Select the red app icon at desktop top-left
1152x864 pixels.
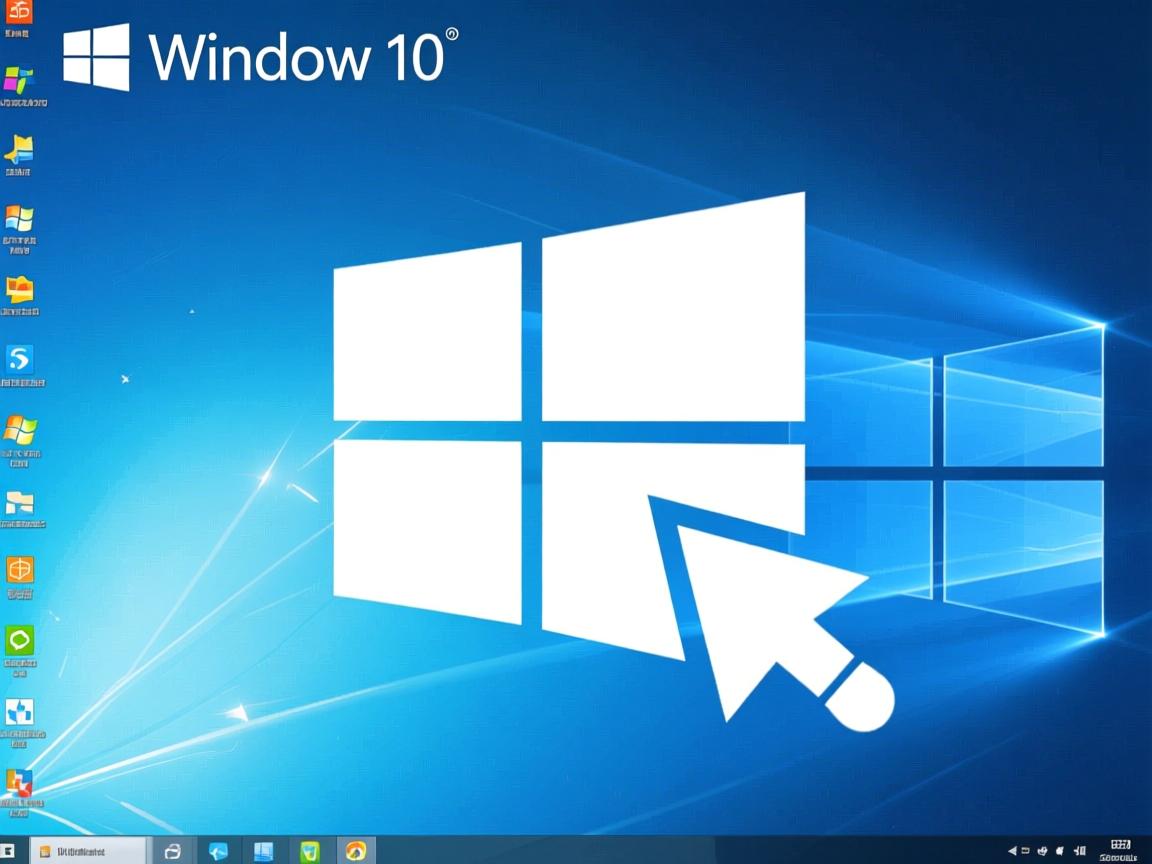coord(18,15)
